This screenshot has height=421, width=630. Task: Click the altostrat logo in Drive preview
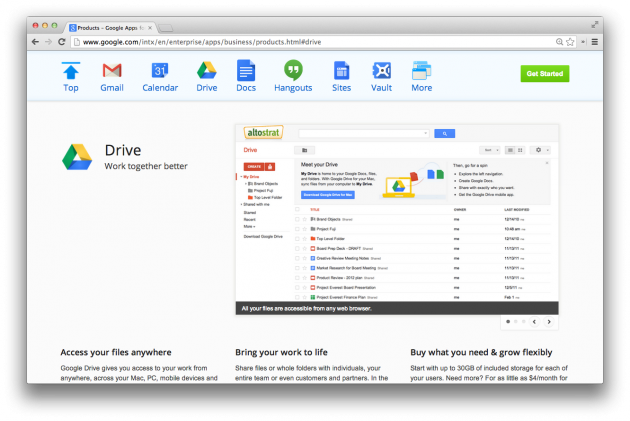tap(263, 133)
